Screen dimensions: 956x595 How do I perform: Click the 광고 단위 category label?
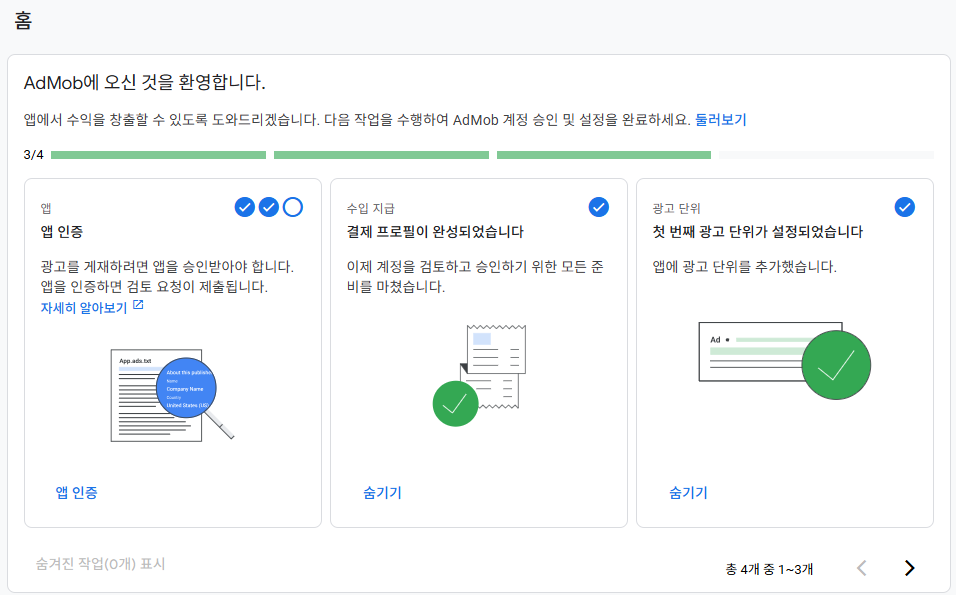[x=677, y=208]
